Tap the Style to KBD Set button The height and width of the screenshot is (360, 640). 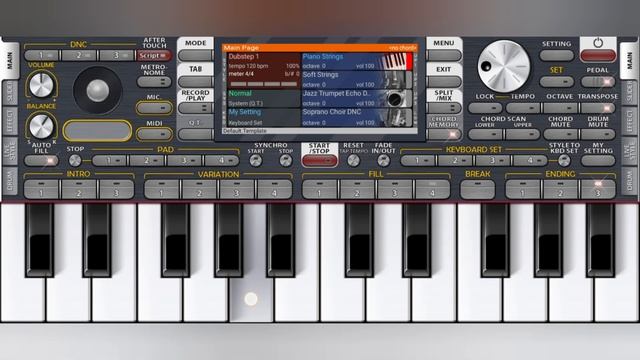coord(564,160)
